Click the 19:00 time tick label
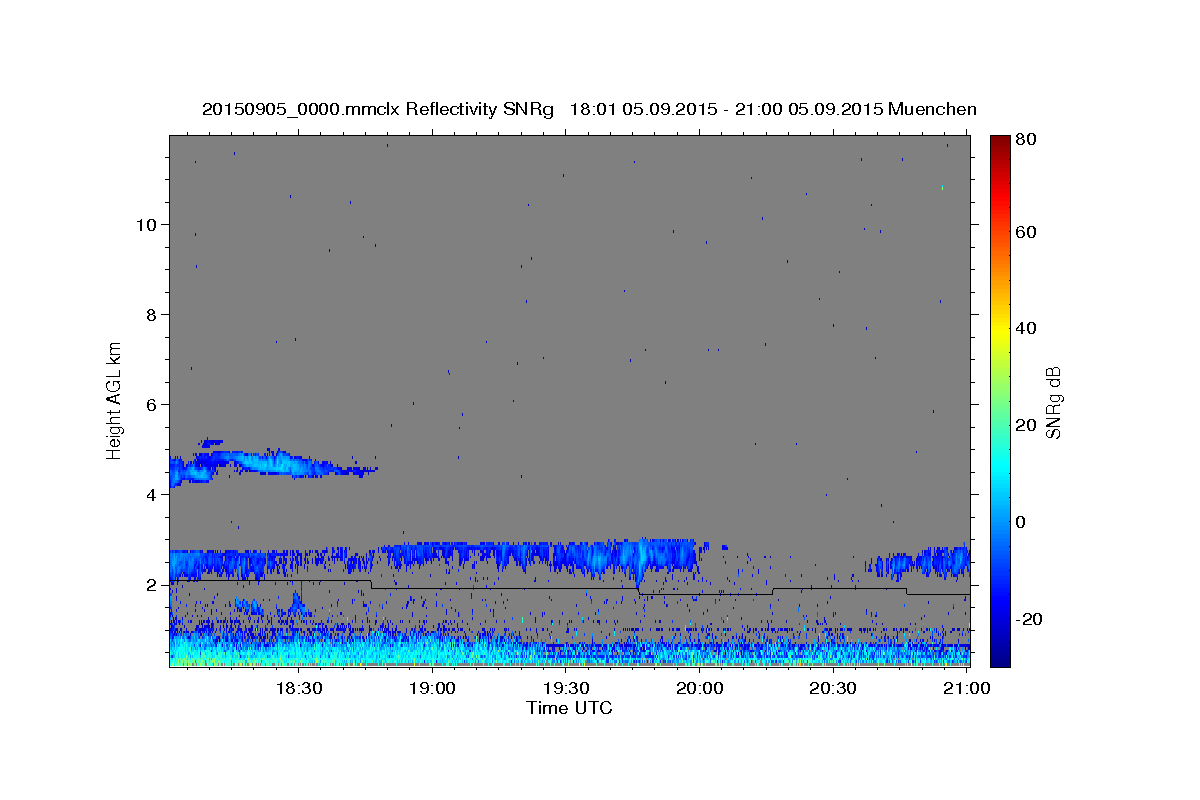This screenshot has width=1200, height=800. coord(432,688)
